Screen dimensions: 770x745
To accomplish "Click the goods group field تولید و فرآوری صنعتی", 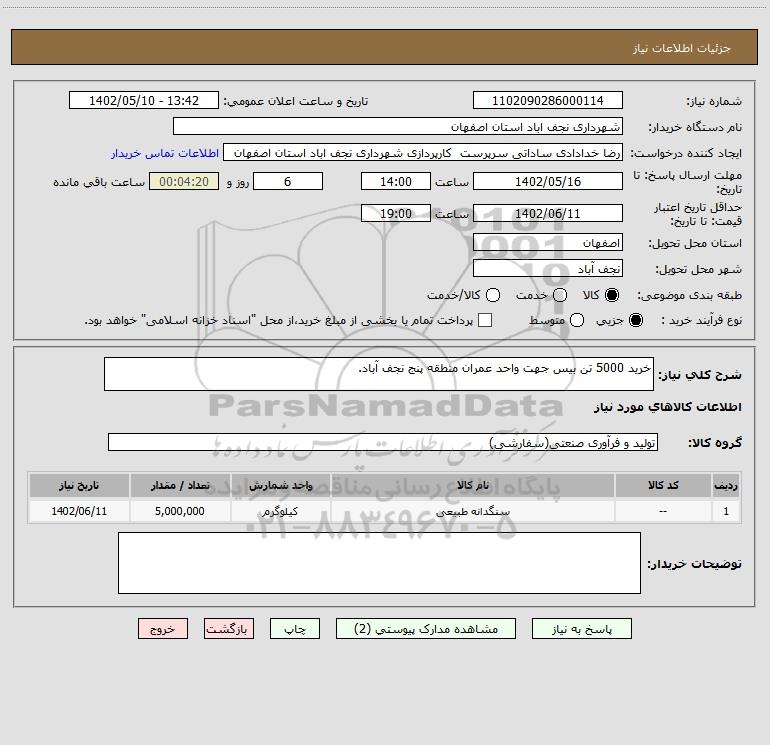I will coord(383,442).
